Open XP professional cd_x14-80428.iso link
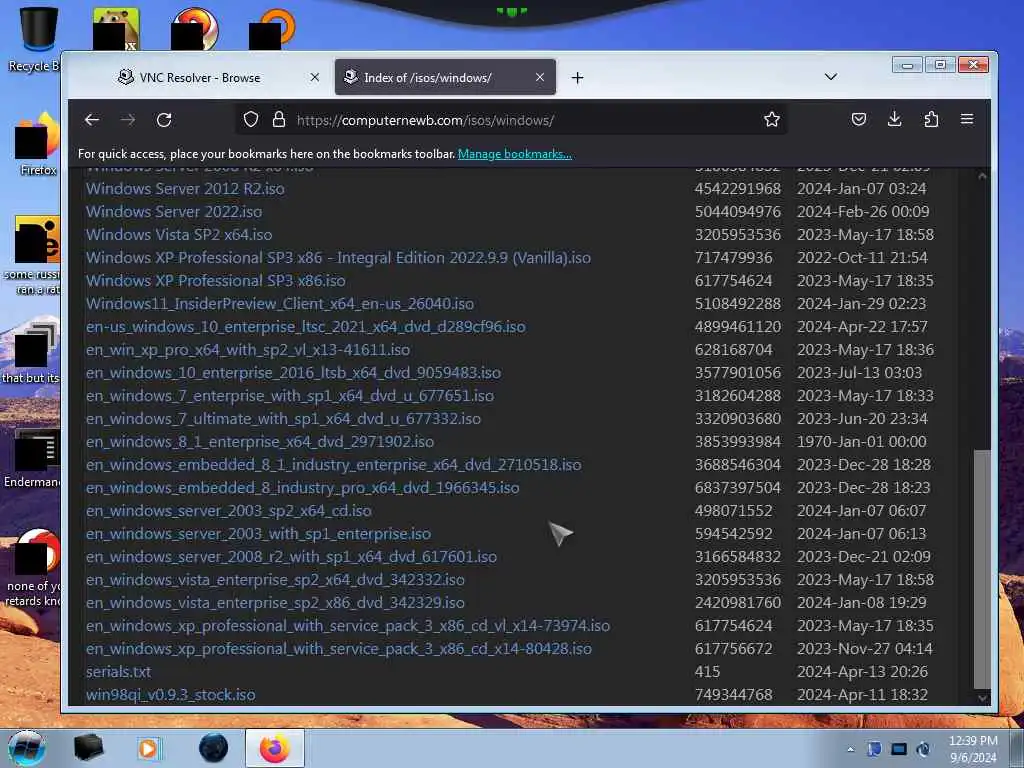This screenshot has height=768, width=1024. coord(338,648)
